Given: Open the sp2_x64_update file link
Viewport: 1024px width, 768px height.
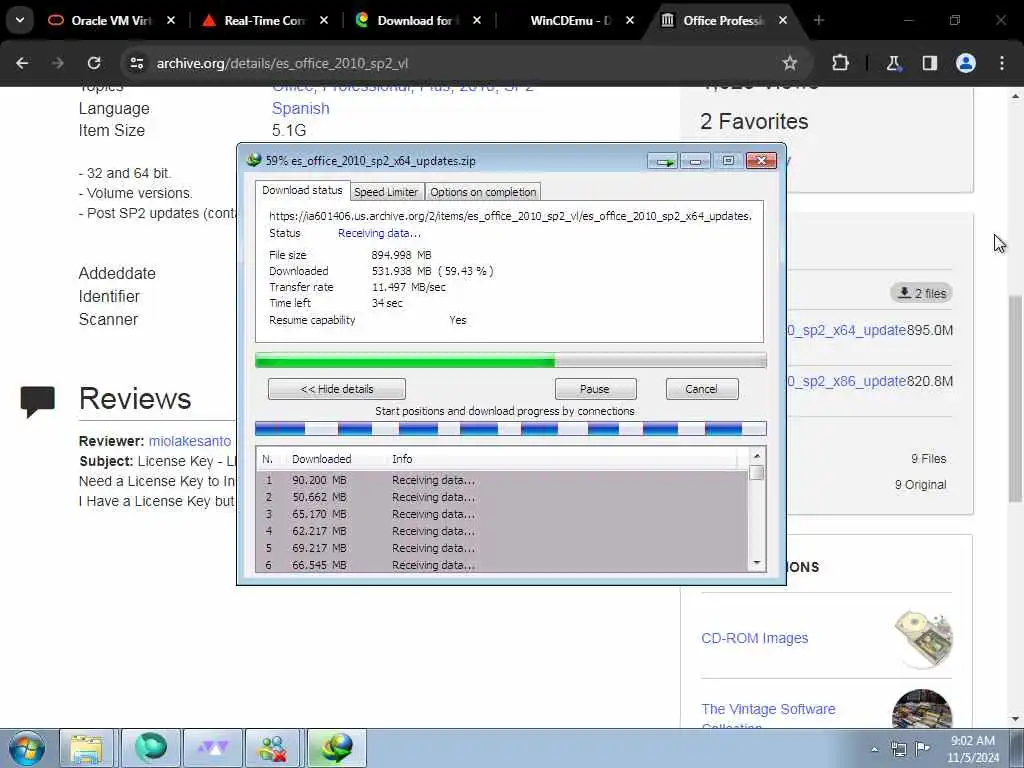Looking at the screenshot, I should [x=846, y=330].
